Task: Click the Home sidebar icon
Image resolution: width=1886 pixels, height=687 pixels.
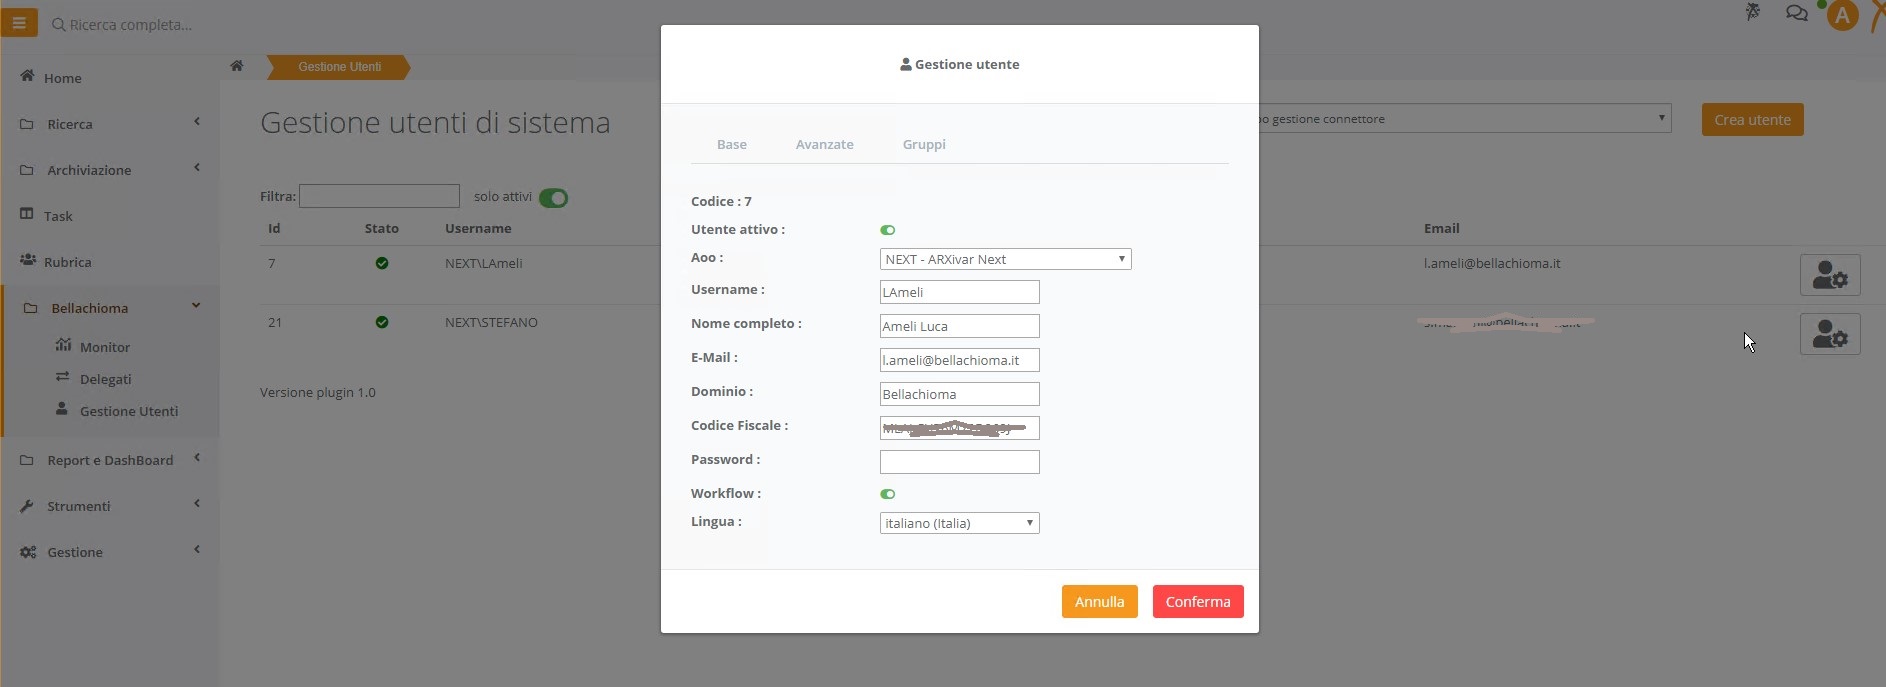Action: (x=27, y=76)
